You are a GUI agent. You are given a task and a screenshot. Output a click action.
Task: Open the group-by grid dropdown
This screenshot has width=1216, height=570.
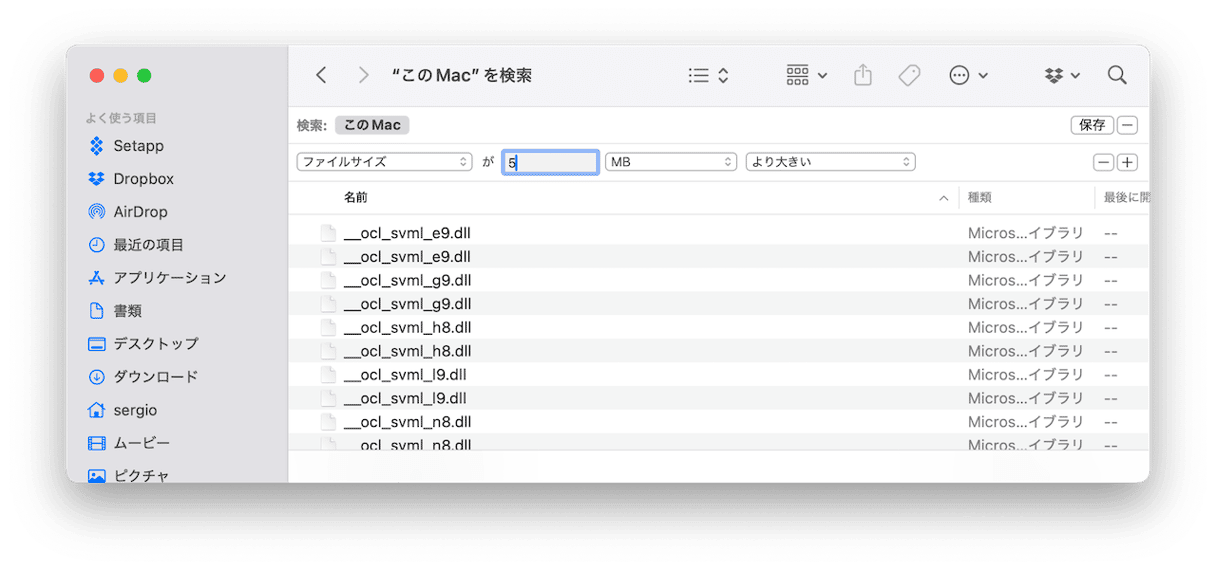806,75
